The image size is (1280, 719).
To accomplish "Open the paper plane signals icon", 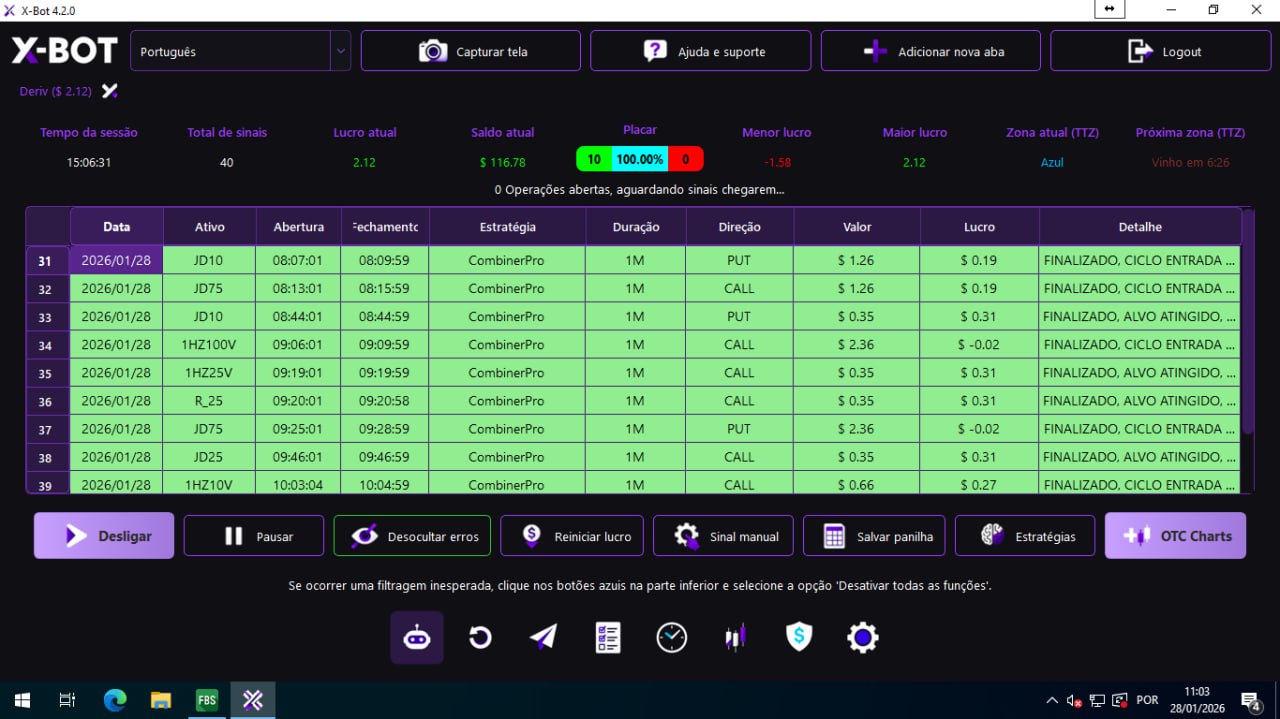I will pyautogui.click(x=543, y=637).
